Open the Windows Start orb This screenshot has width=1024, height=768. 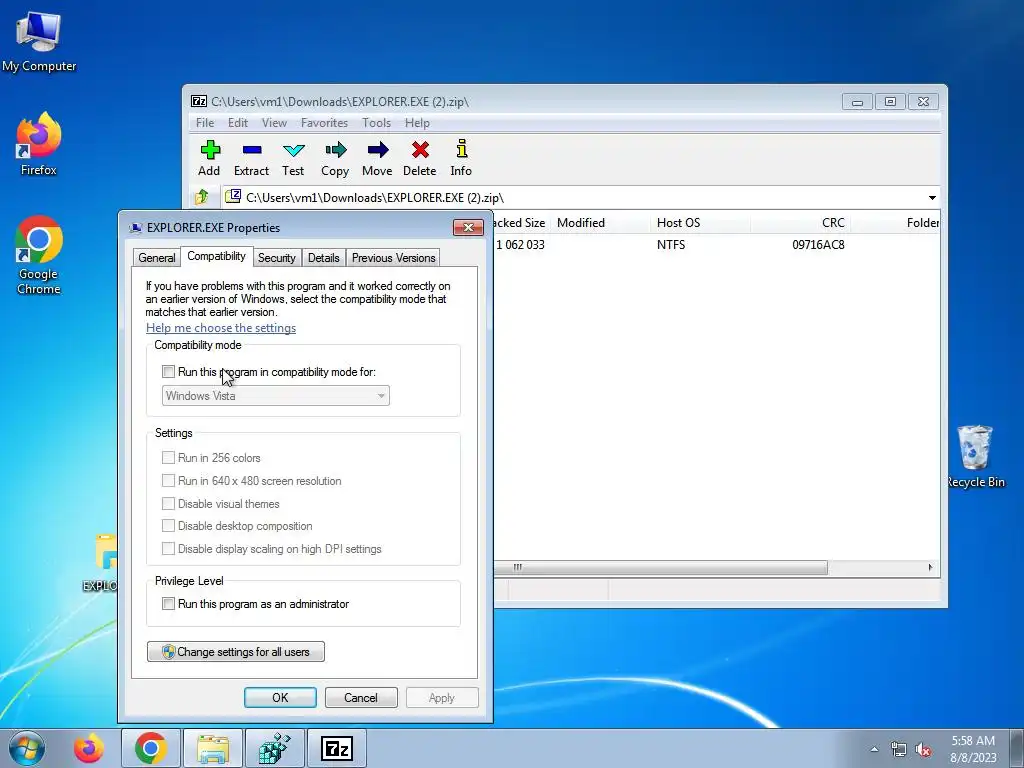tap(27, 748)
